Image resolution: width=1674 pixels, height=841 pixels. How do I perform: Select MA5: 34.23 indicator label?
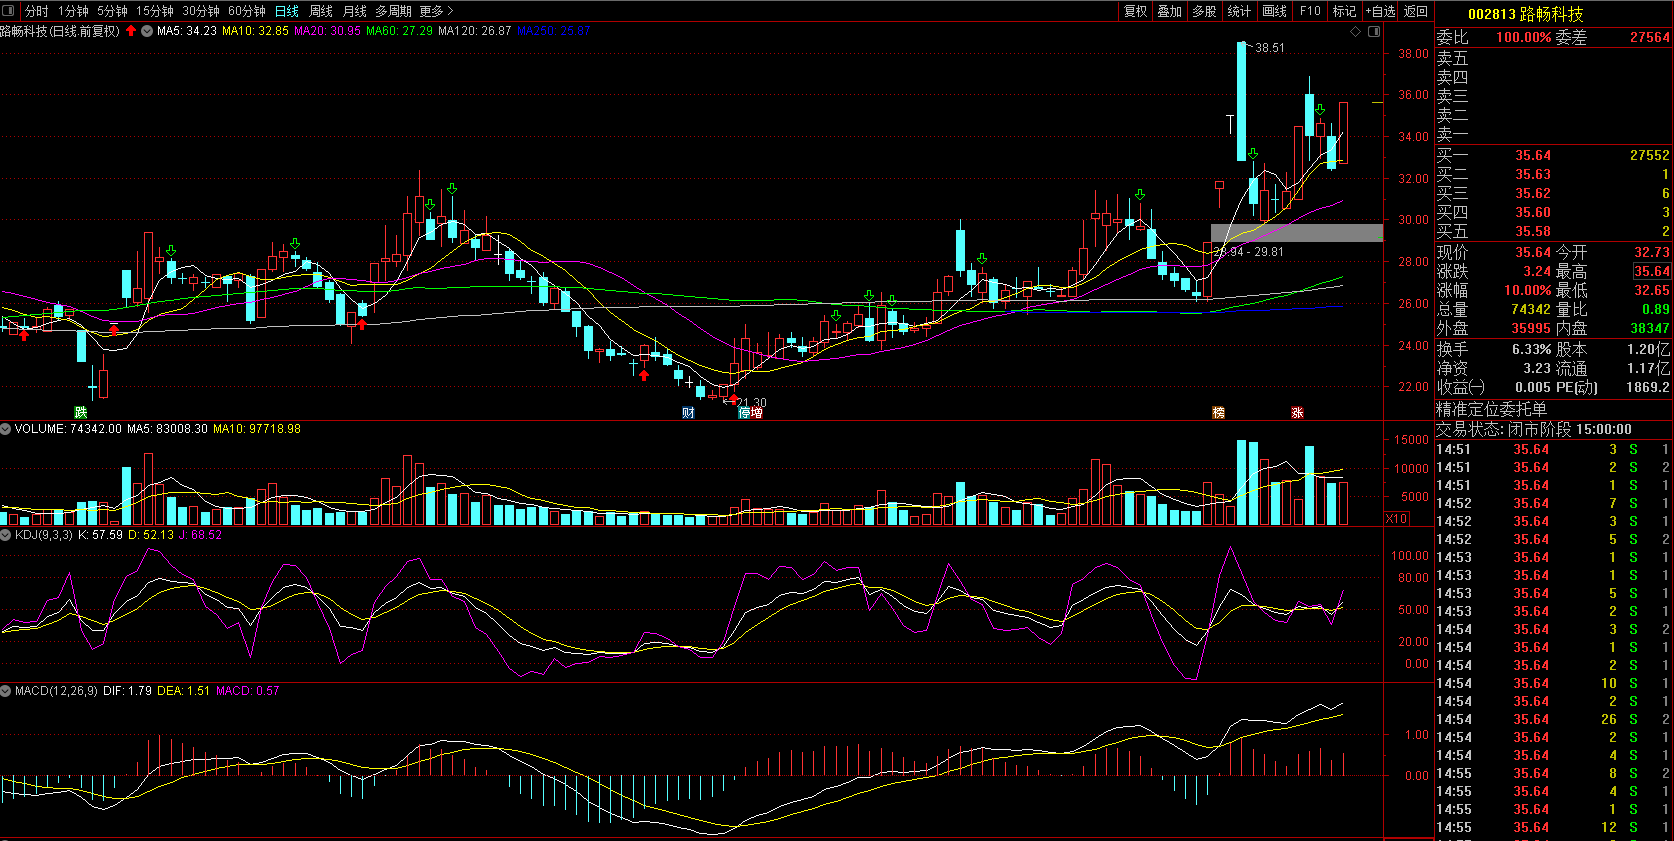187,31
